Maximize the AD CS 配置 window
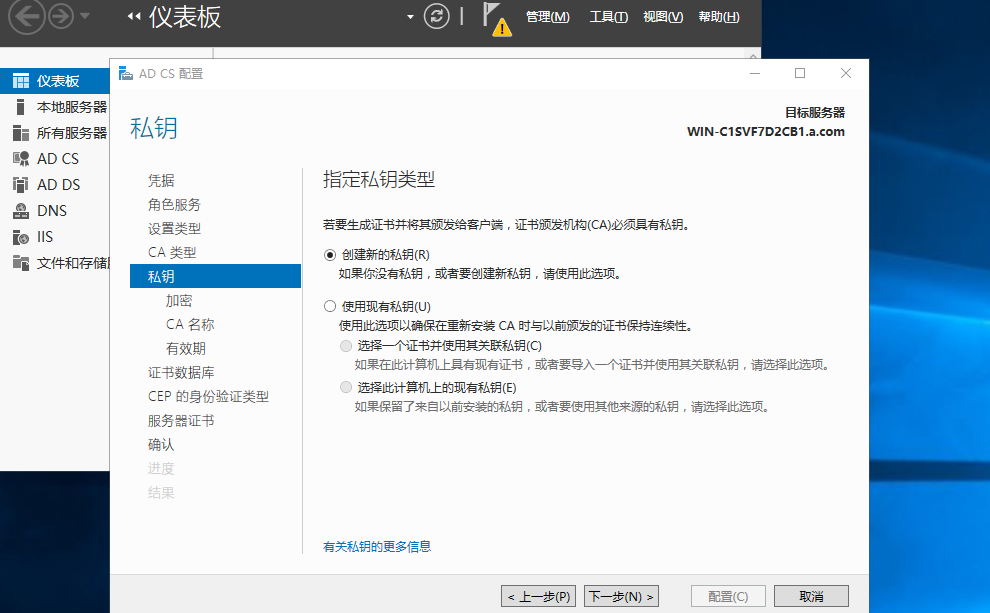990x613 pixels. pyautogui.click(x=800, y=73)
